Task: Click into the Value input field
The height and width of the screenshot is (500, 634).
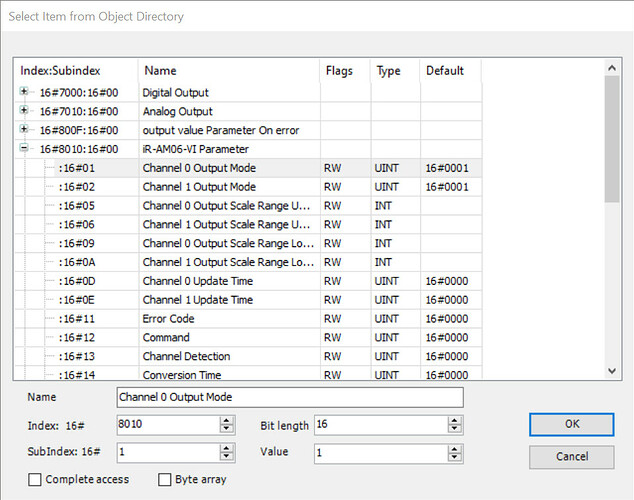Action: (381, 452)
